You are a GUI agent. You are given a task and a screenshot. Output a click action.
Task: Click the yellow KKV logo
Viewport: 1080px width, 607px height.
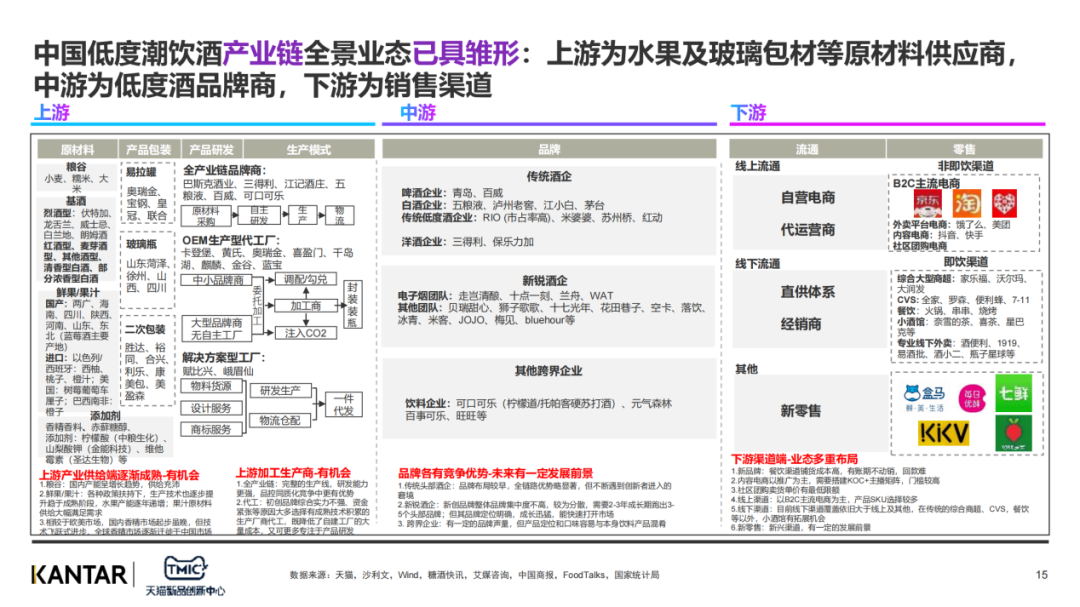(944, 433)
